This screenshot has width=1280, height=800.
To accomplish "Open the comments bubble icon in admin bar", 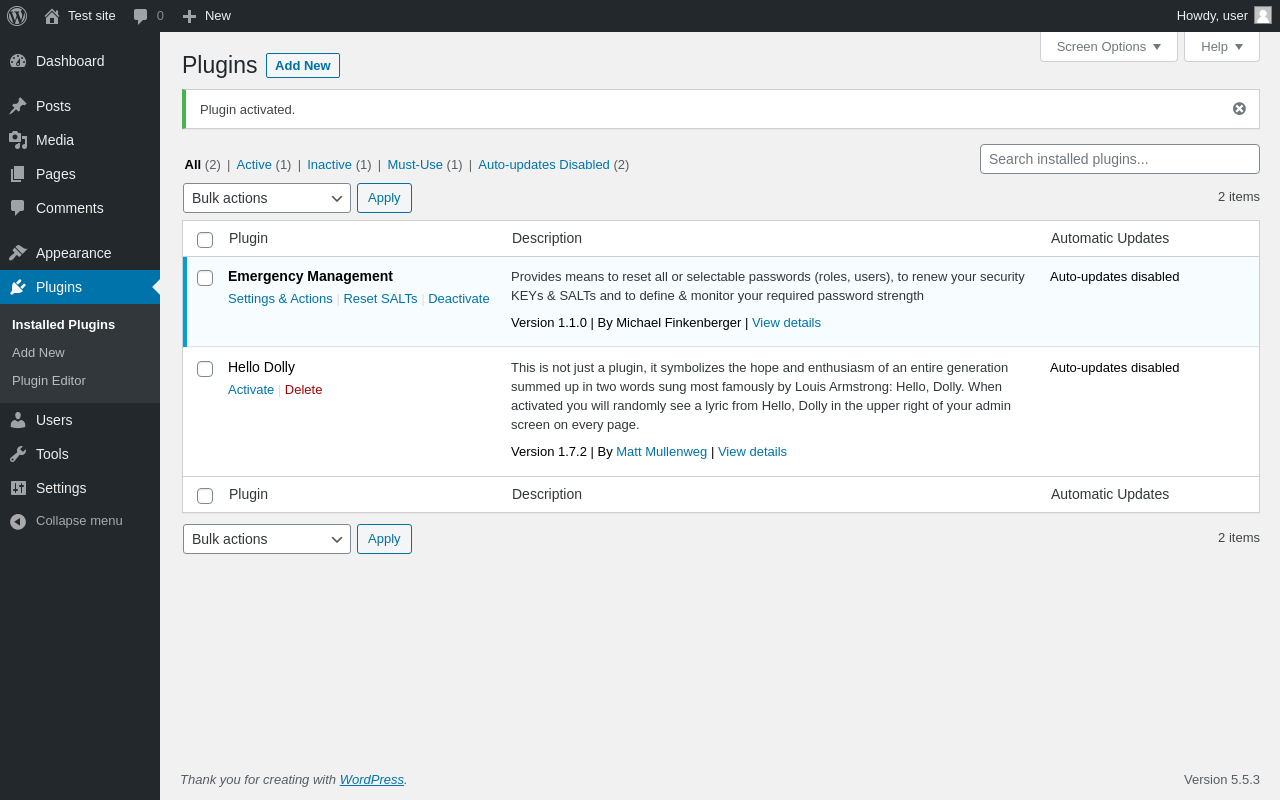I will [x=141, y=16].
